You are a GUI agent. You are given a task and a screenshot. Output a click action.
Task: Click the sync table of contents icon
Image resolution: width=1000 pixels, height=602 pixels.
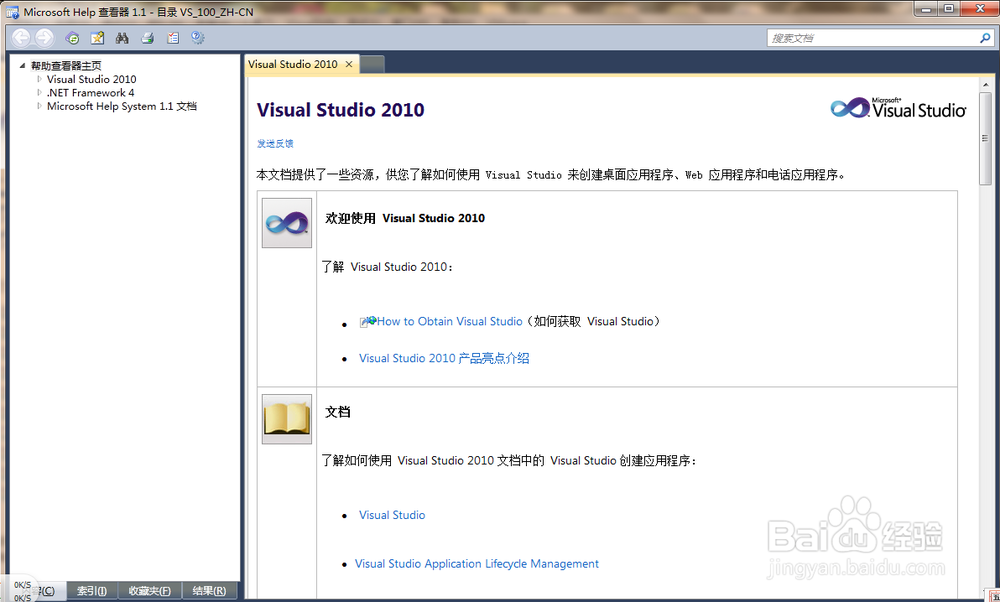71,36
